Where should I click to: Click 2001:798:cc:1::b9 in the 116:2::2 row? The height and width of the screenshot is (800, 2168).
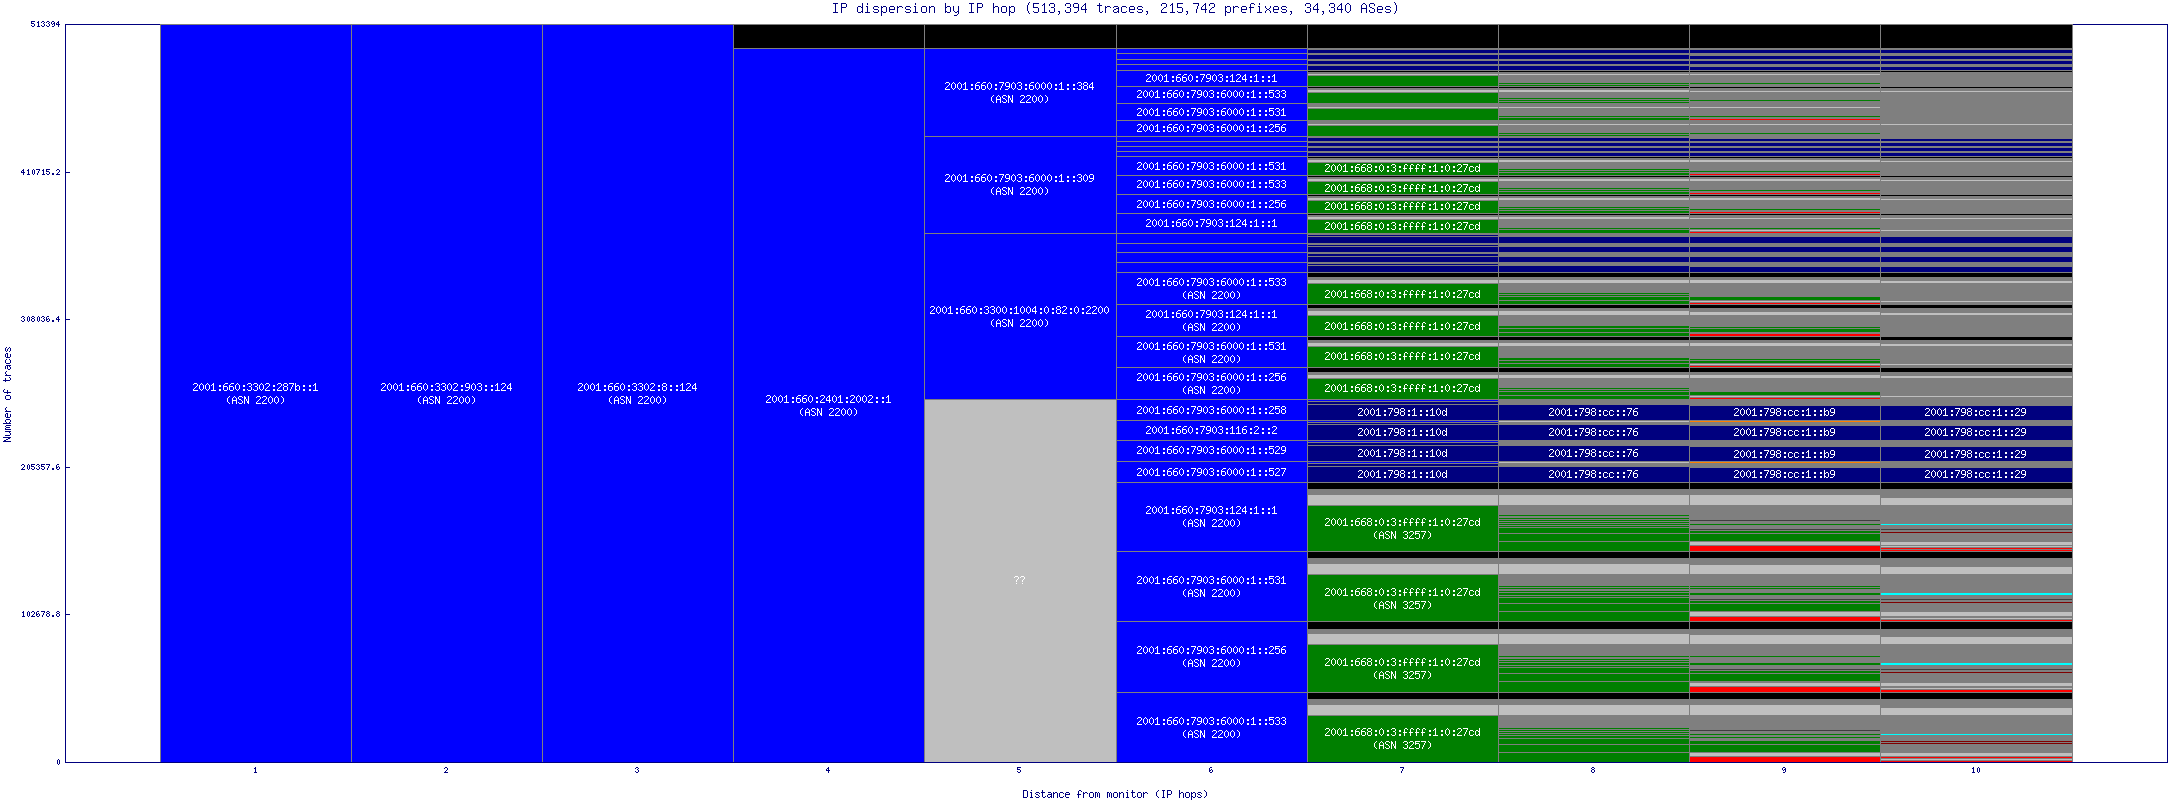click(x=1784, y=432)
